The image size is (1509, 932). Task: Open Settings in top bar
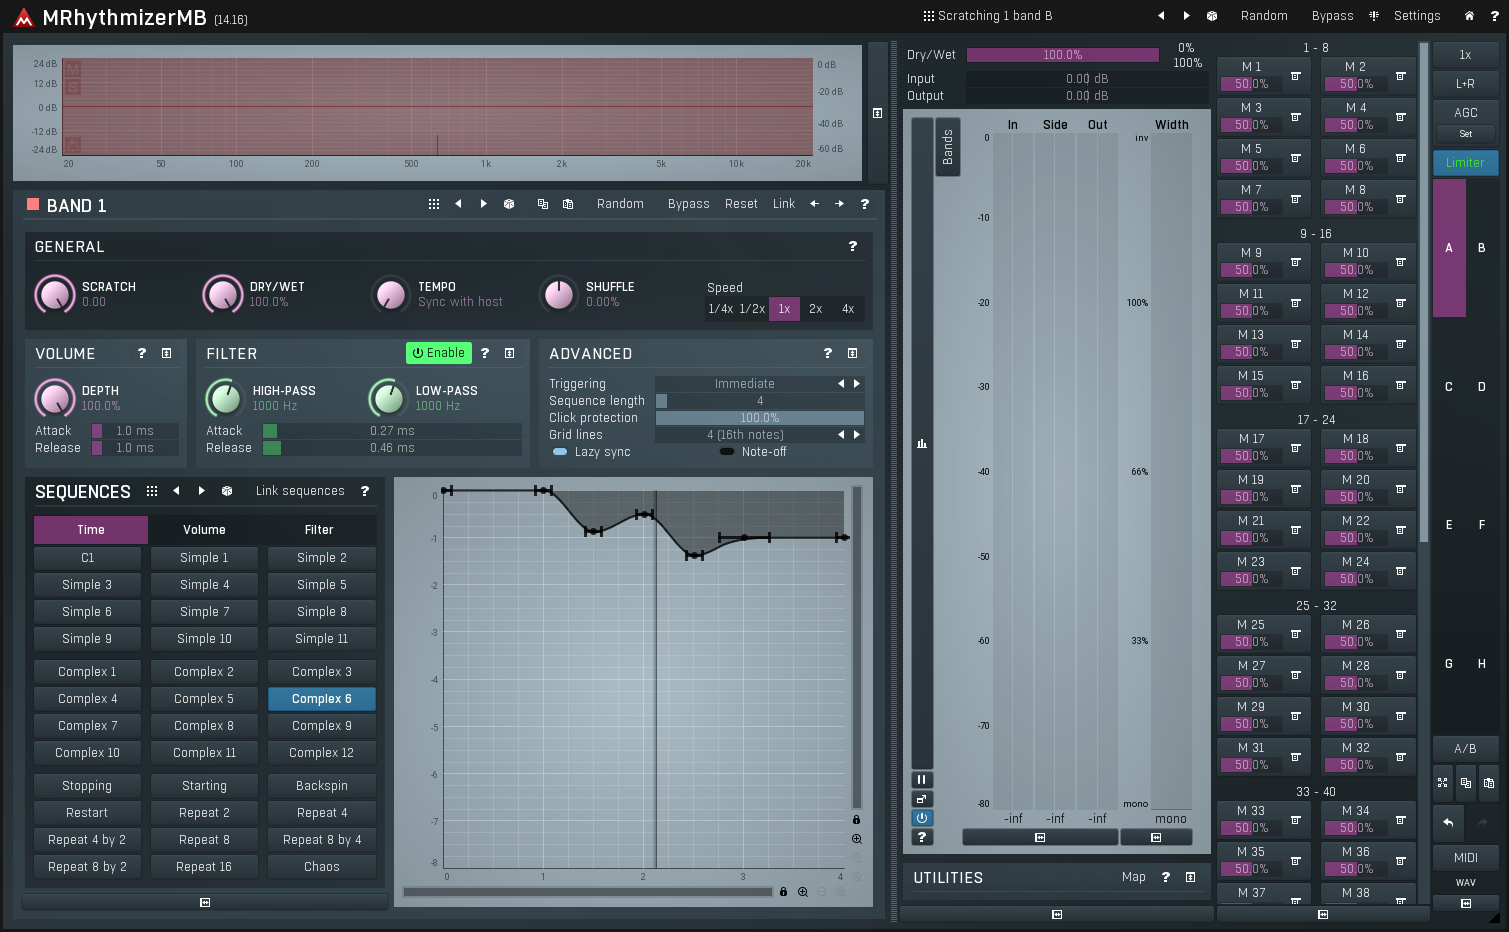[x=1417, y=16]
